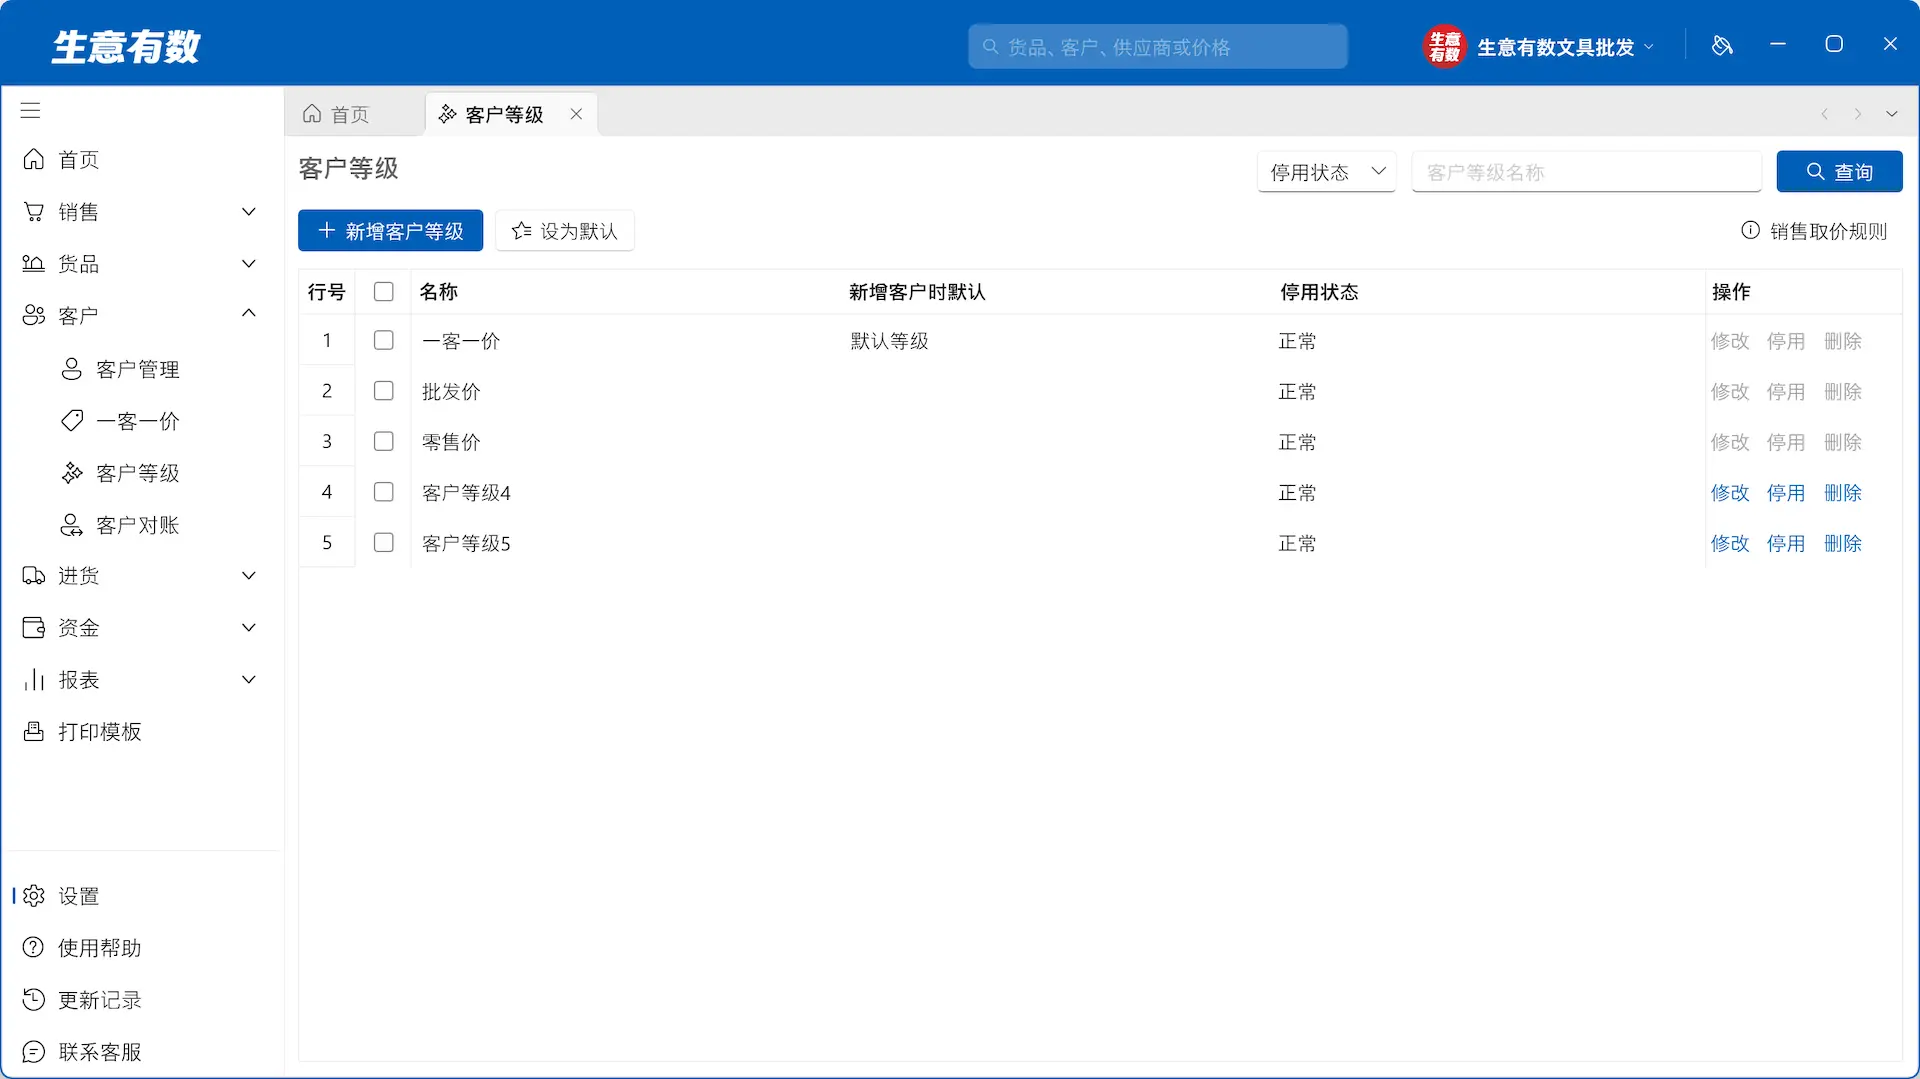Expand the 销售 sidebar menu
Screen dimensions: 1920x1079
click(x=140, y=212)
